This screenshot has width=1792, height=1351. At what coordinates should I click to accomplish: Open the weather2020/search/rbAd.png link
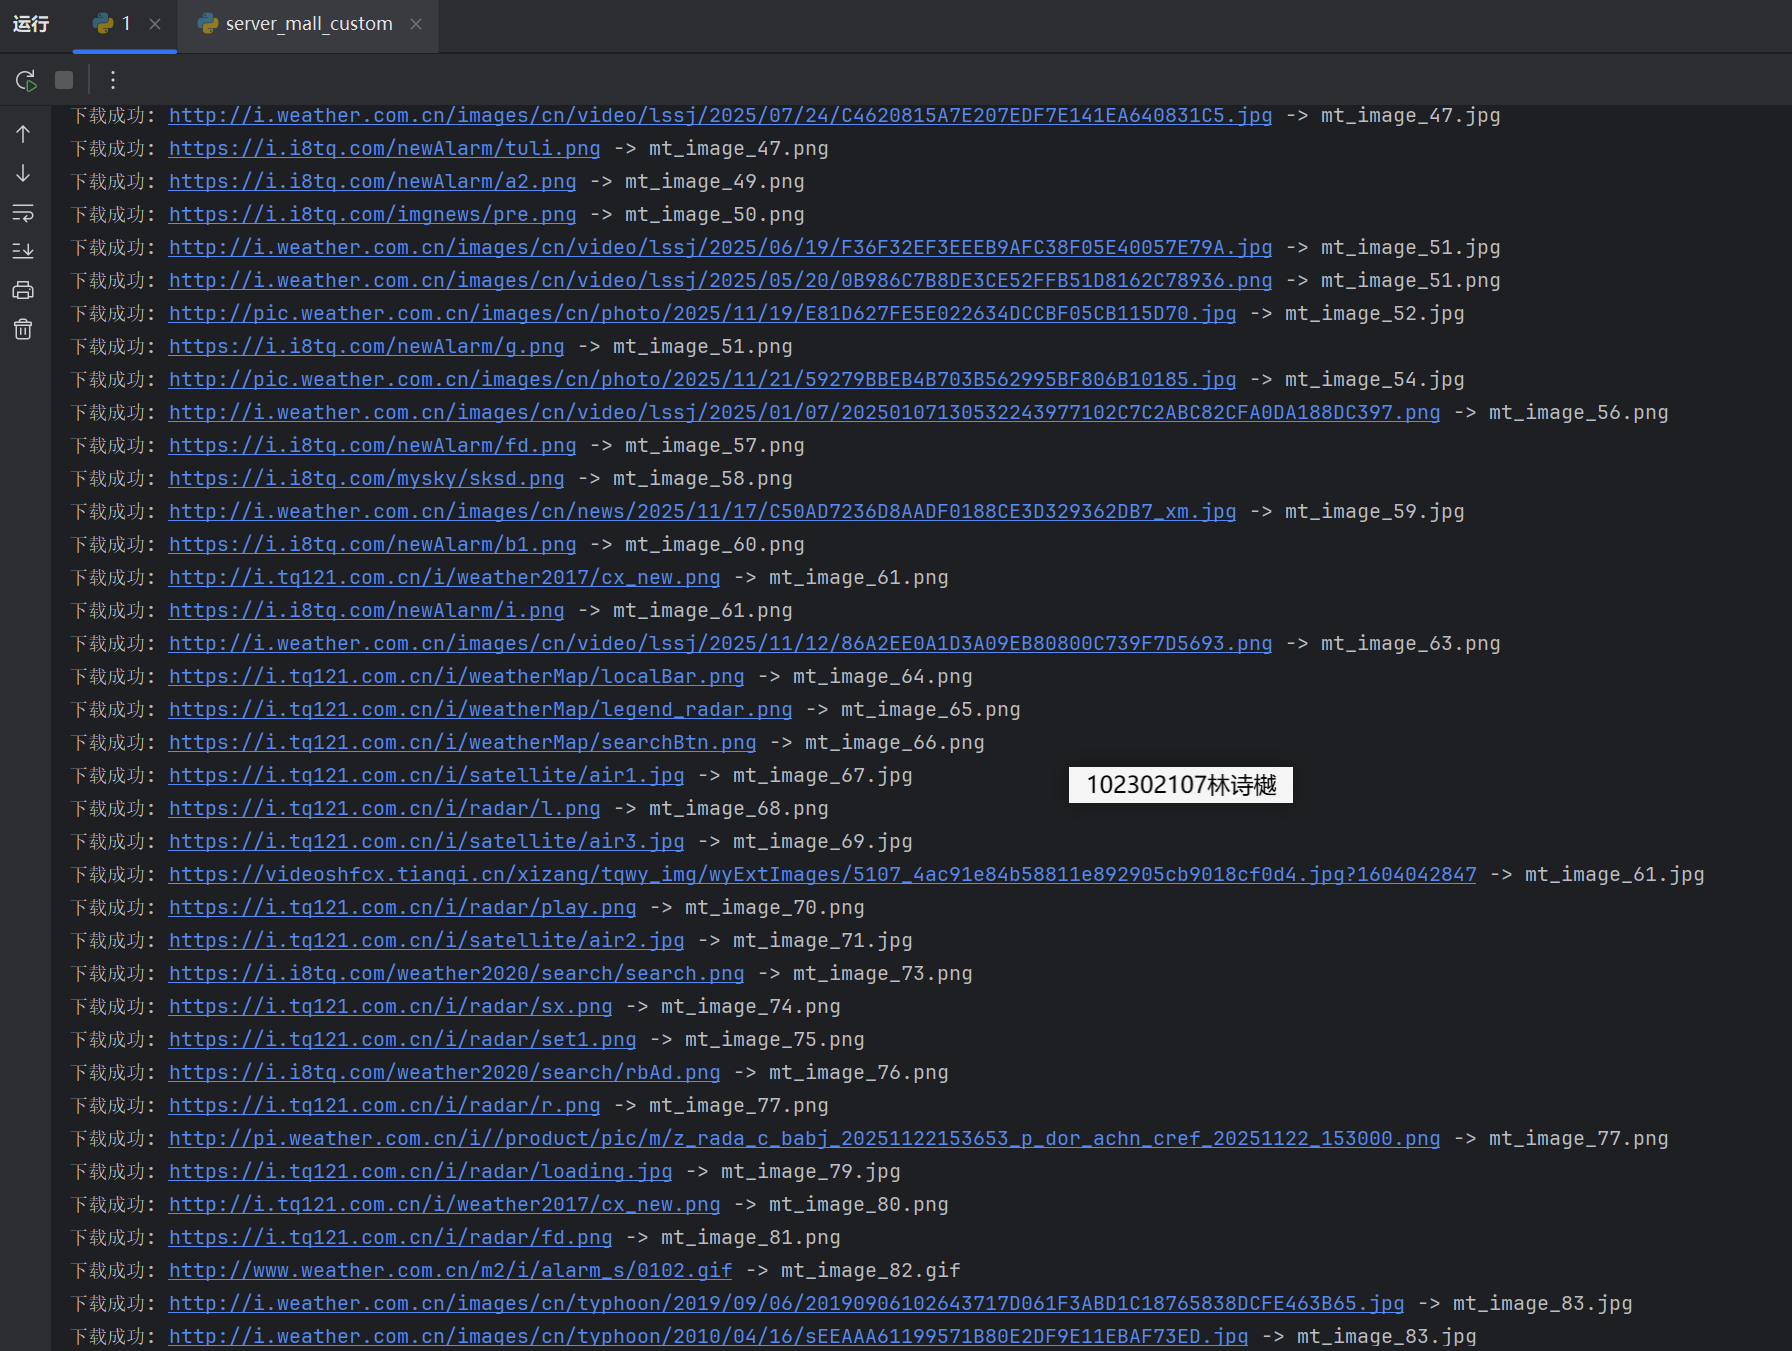point(445,1072)
